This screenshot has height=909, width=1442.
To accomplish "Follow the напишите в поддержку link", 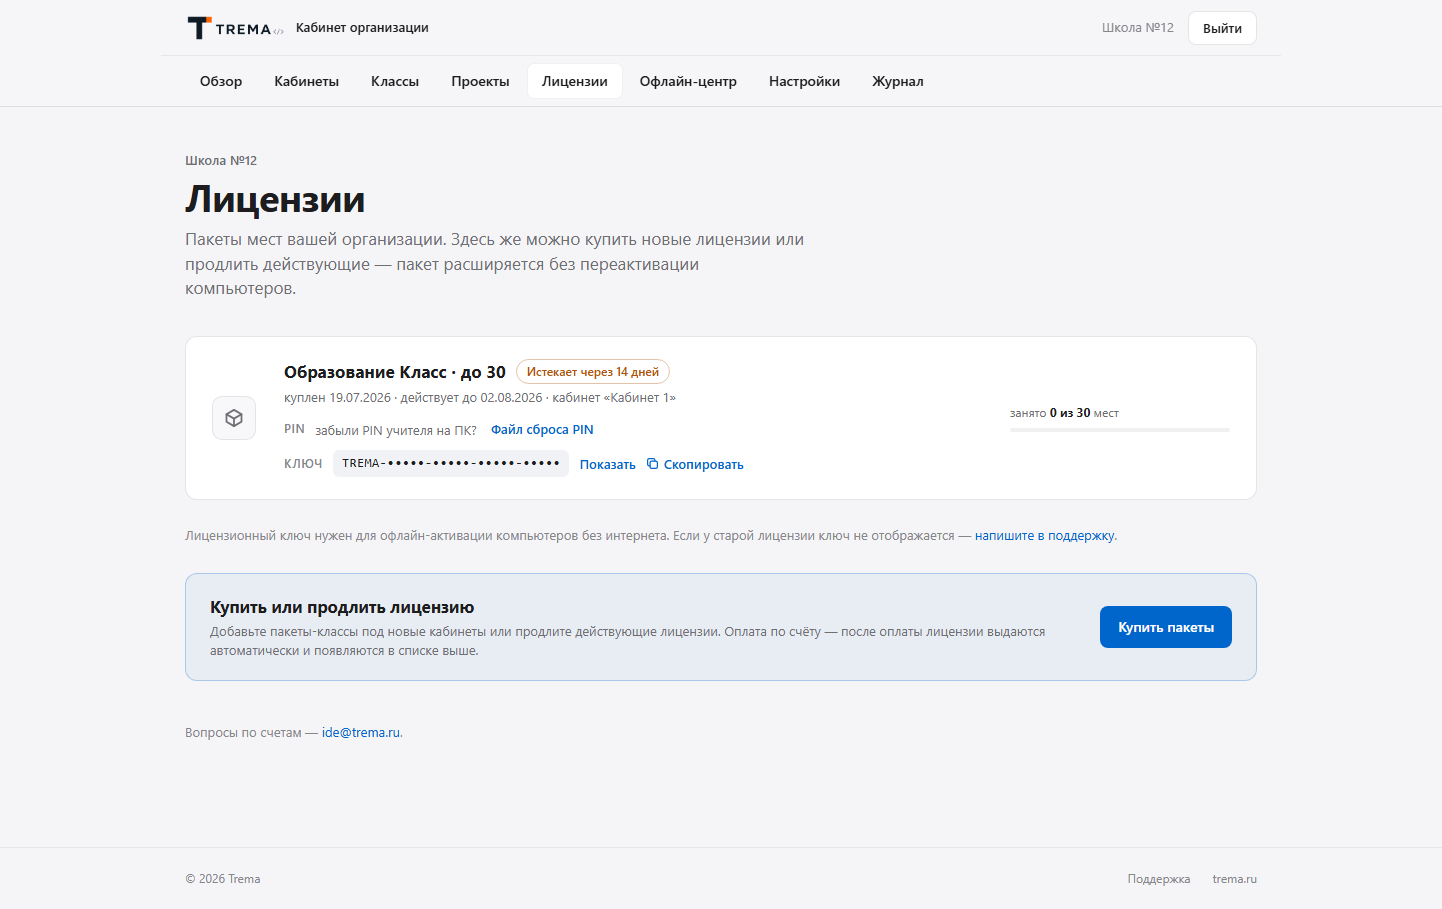I will pos(1045,536).
